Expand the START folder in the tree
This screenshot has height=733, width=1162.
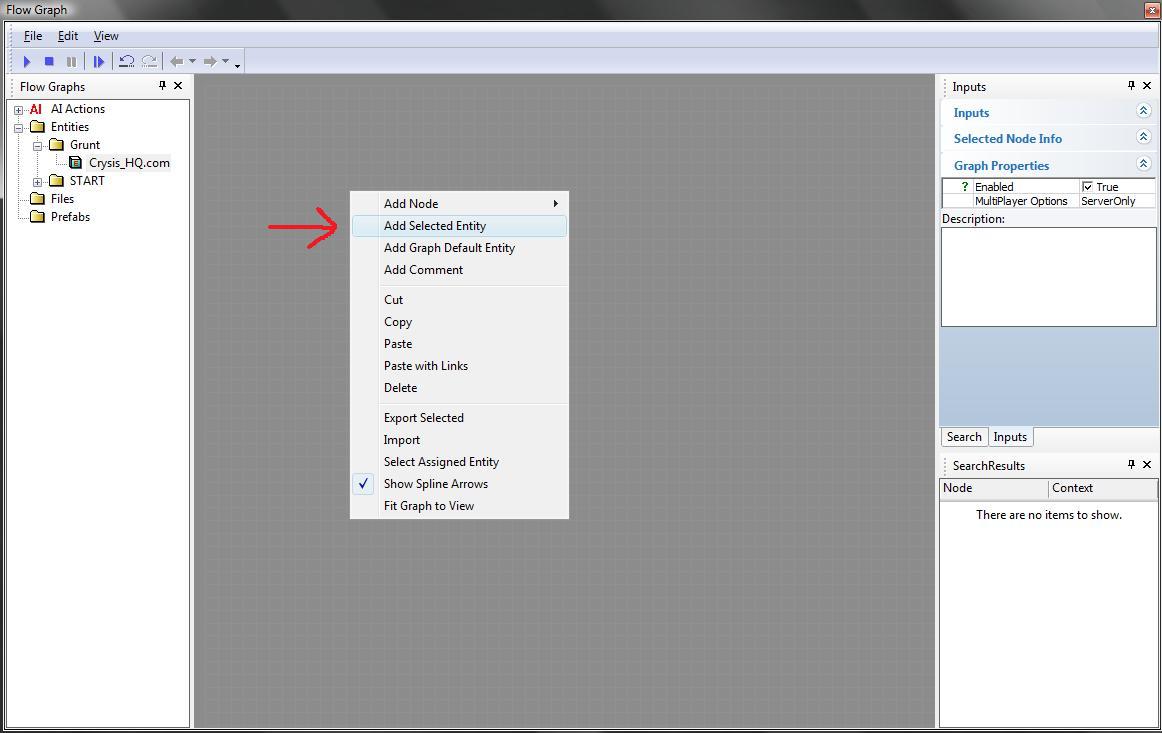pyautogui.click(x=38, y=182)
